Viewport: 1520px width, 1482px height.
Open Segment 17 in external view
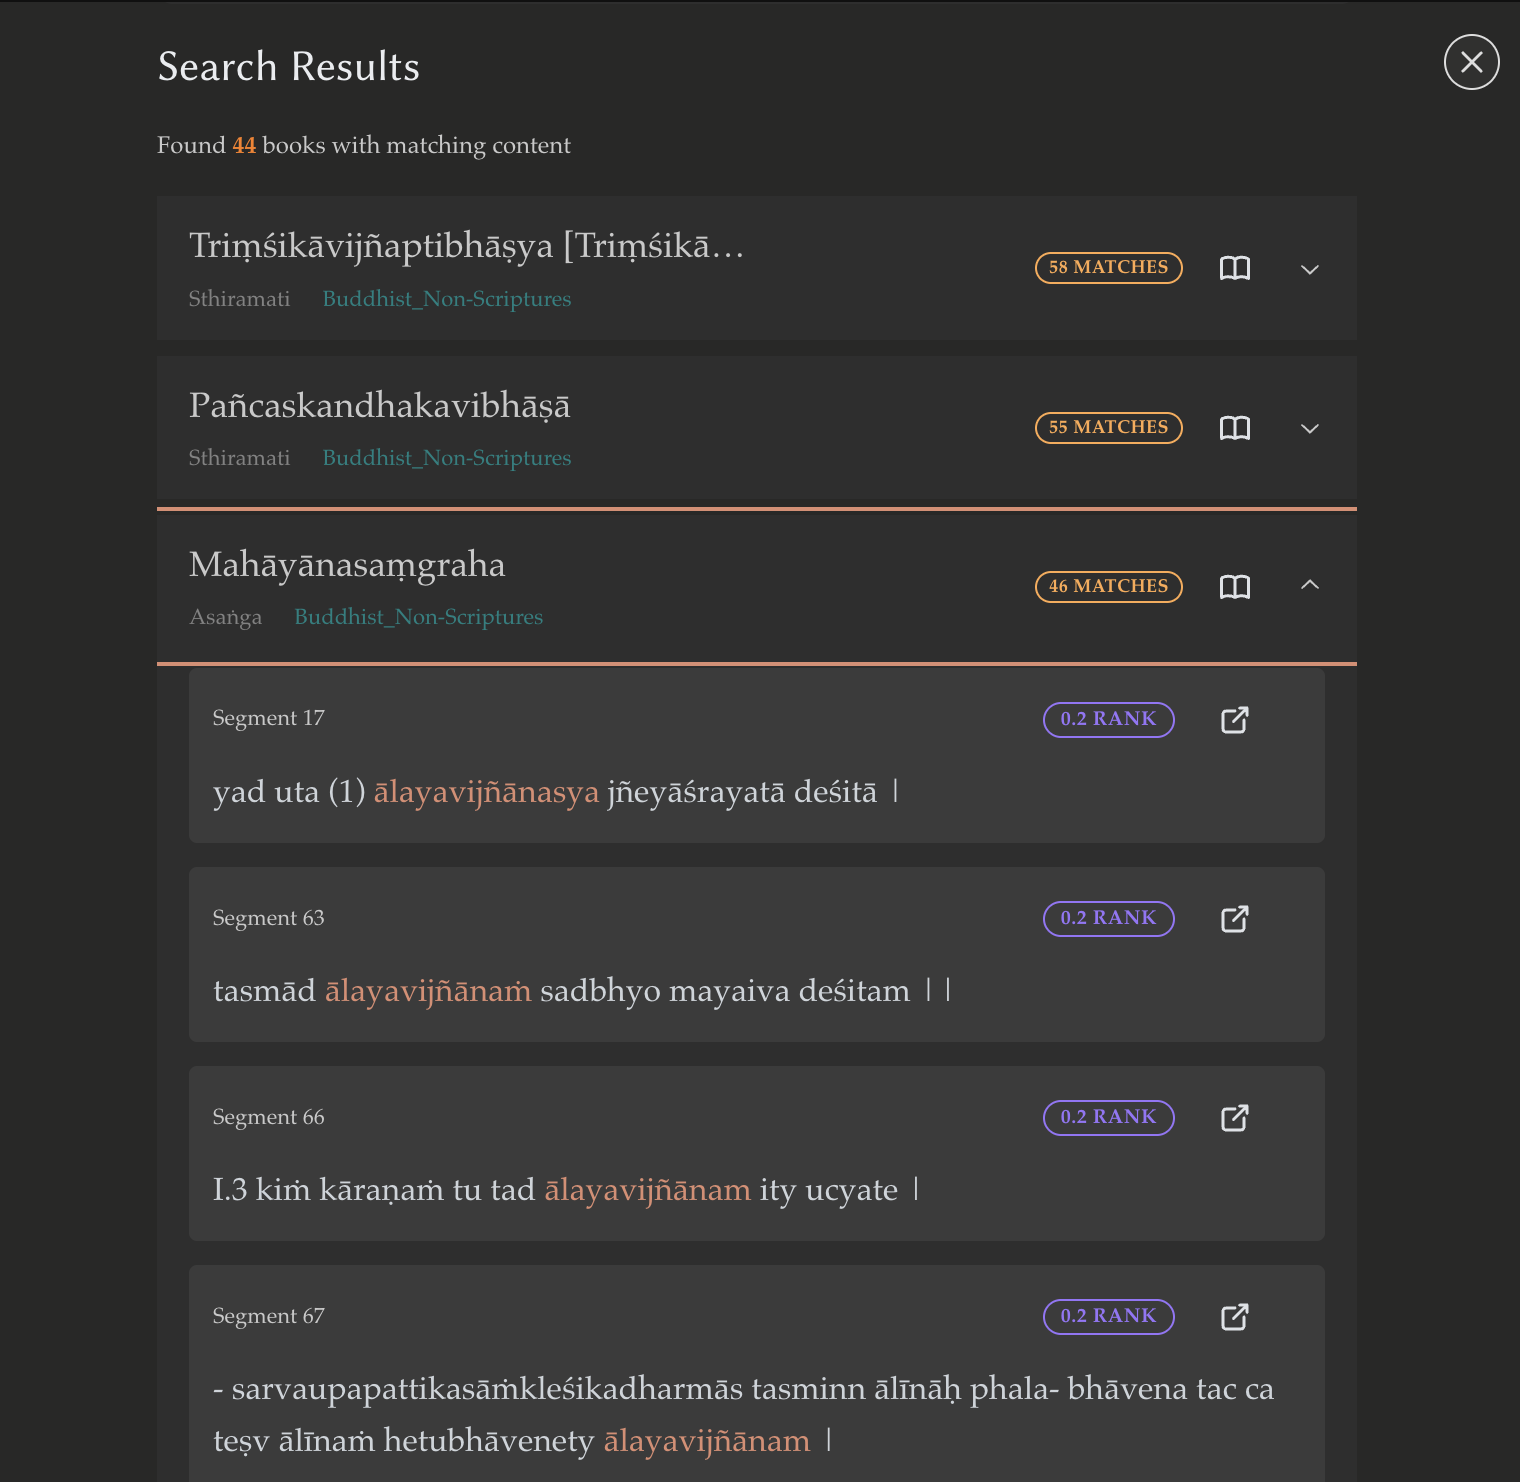(1235, 720)
